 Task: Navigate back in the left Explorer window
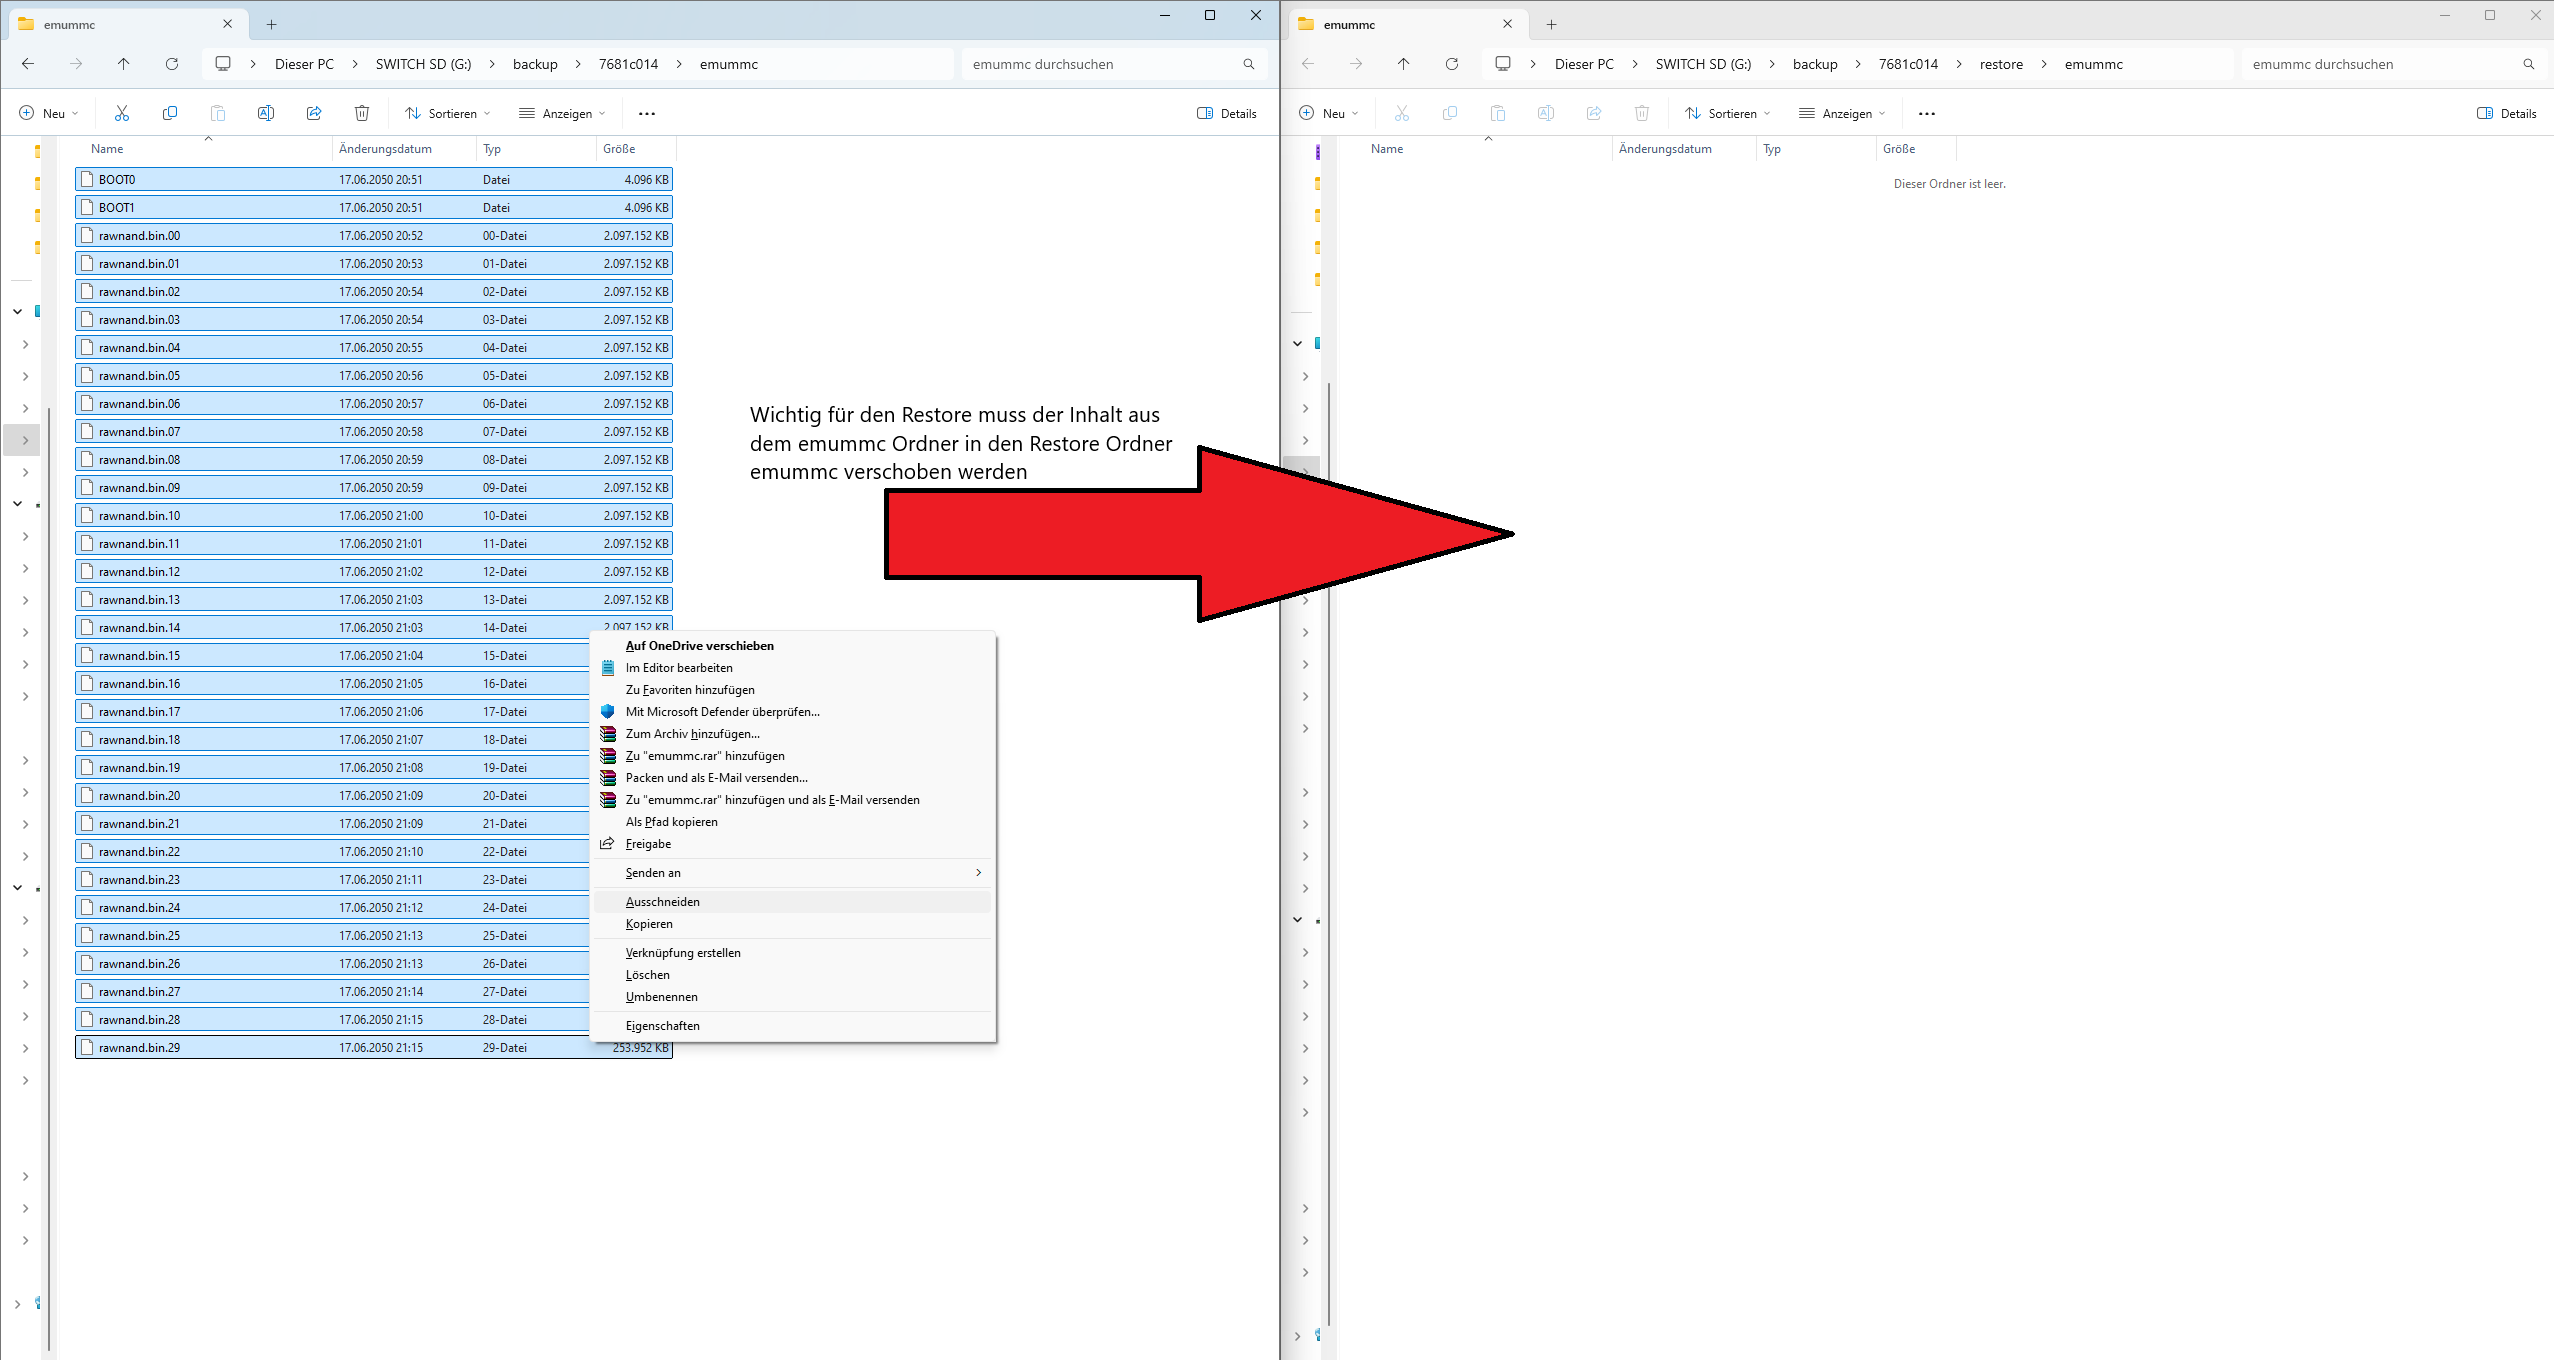tap(28, 64)
